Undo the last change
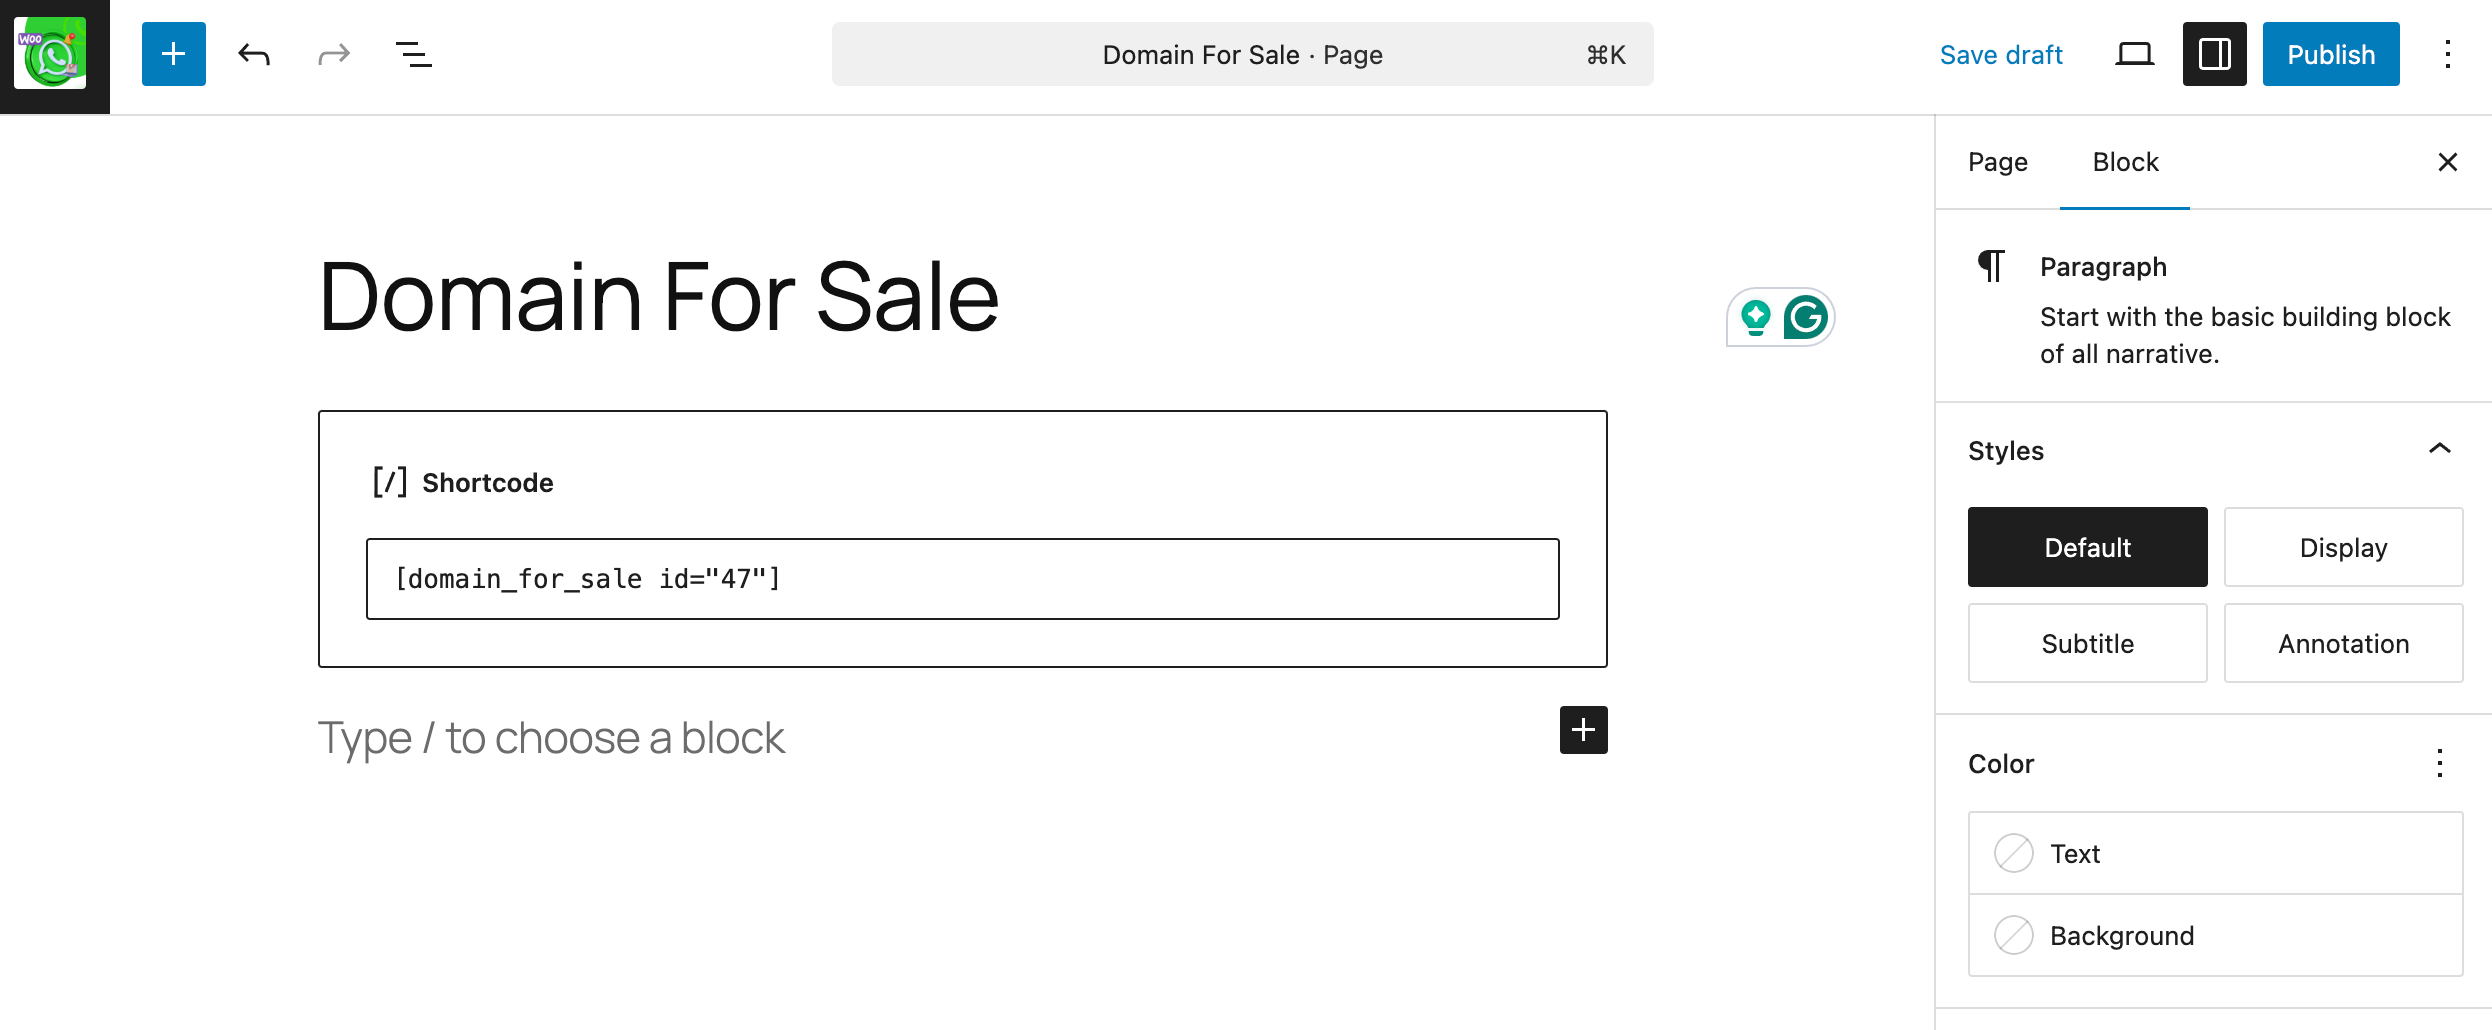This screenshot has height=1030, width=2492. [x=254, y=54]
